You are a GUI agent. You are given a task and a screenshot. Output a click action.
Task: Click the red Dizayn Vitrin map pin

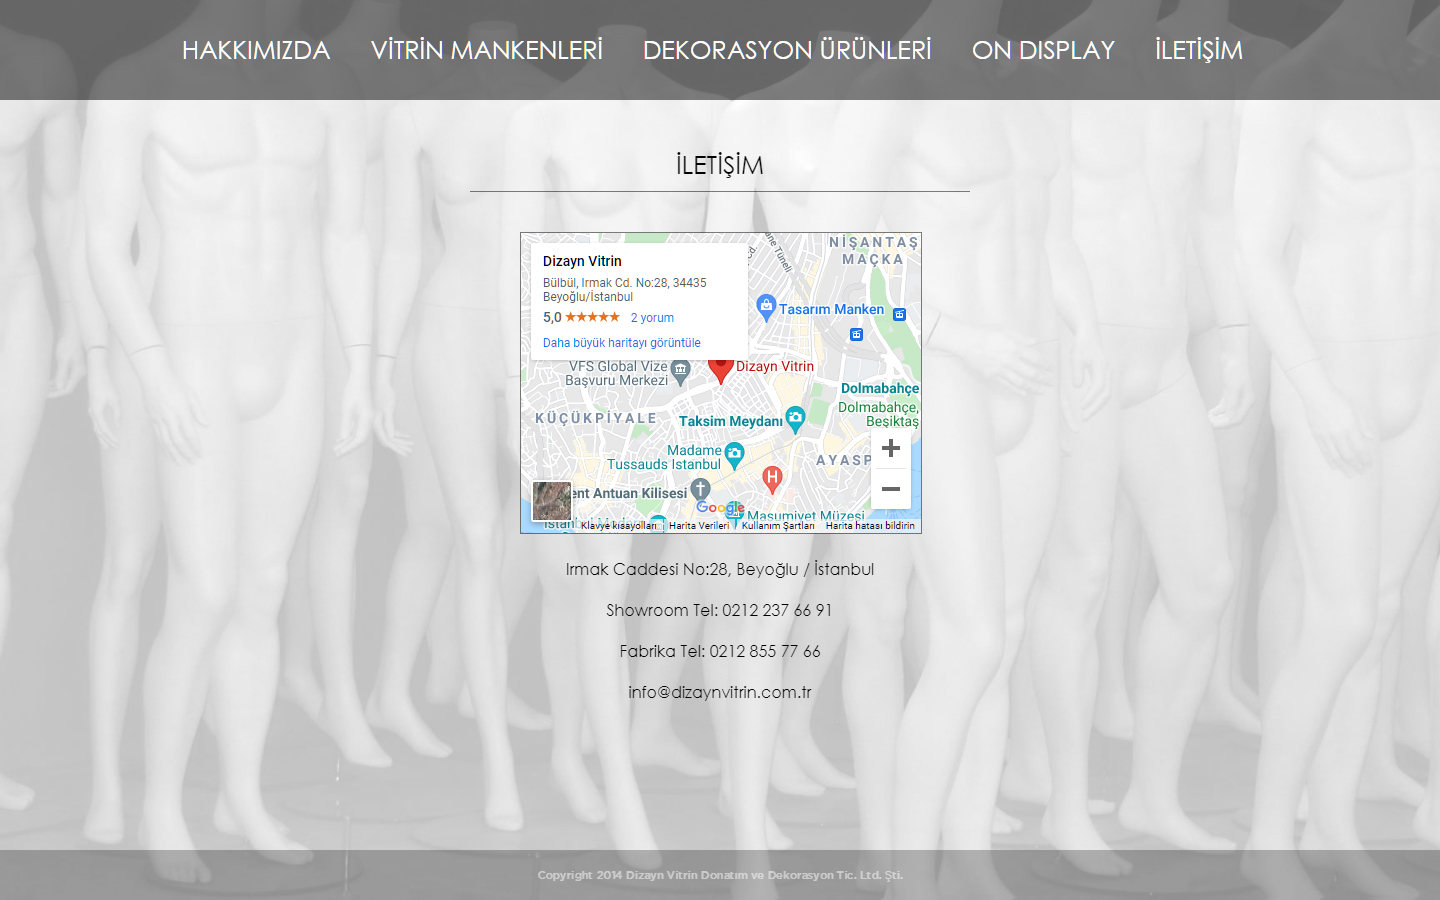721,369
